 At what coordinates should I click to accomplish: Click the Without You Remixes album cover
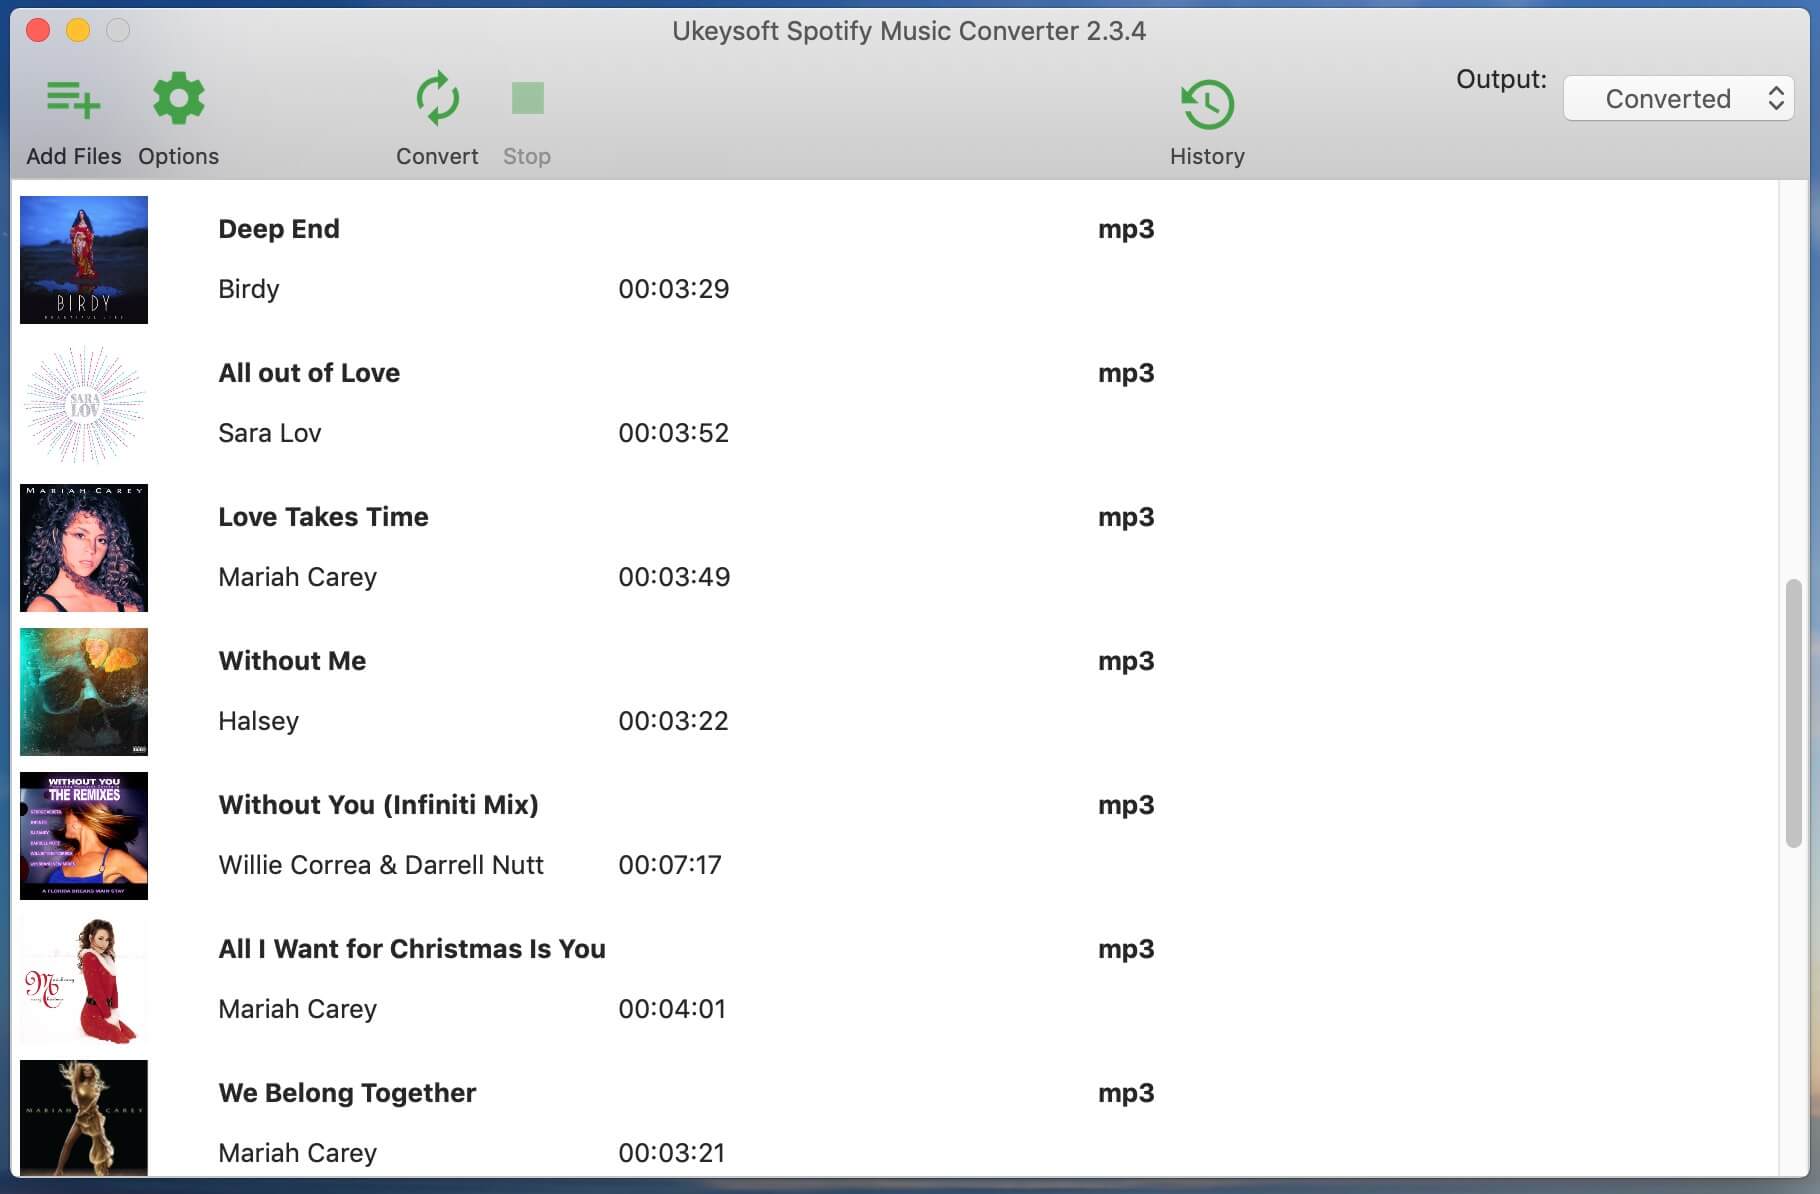pos(84,836)
